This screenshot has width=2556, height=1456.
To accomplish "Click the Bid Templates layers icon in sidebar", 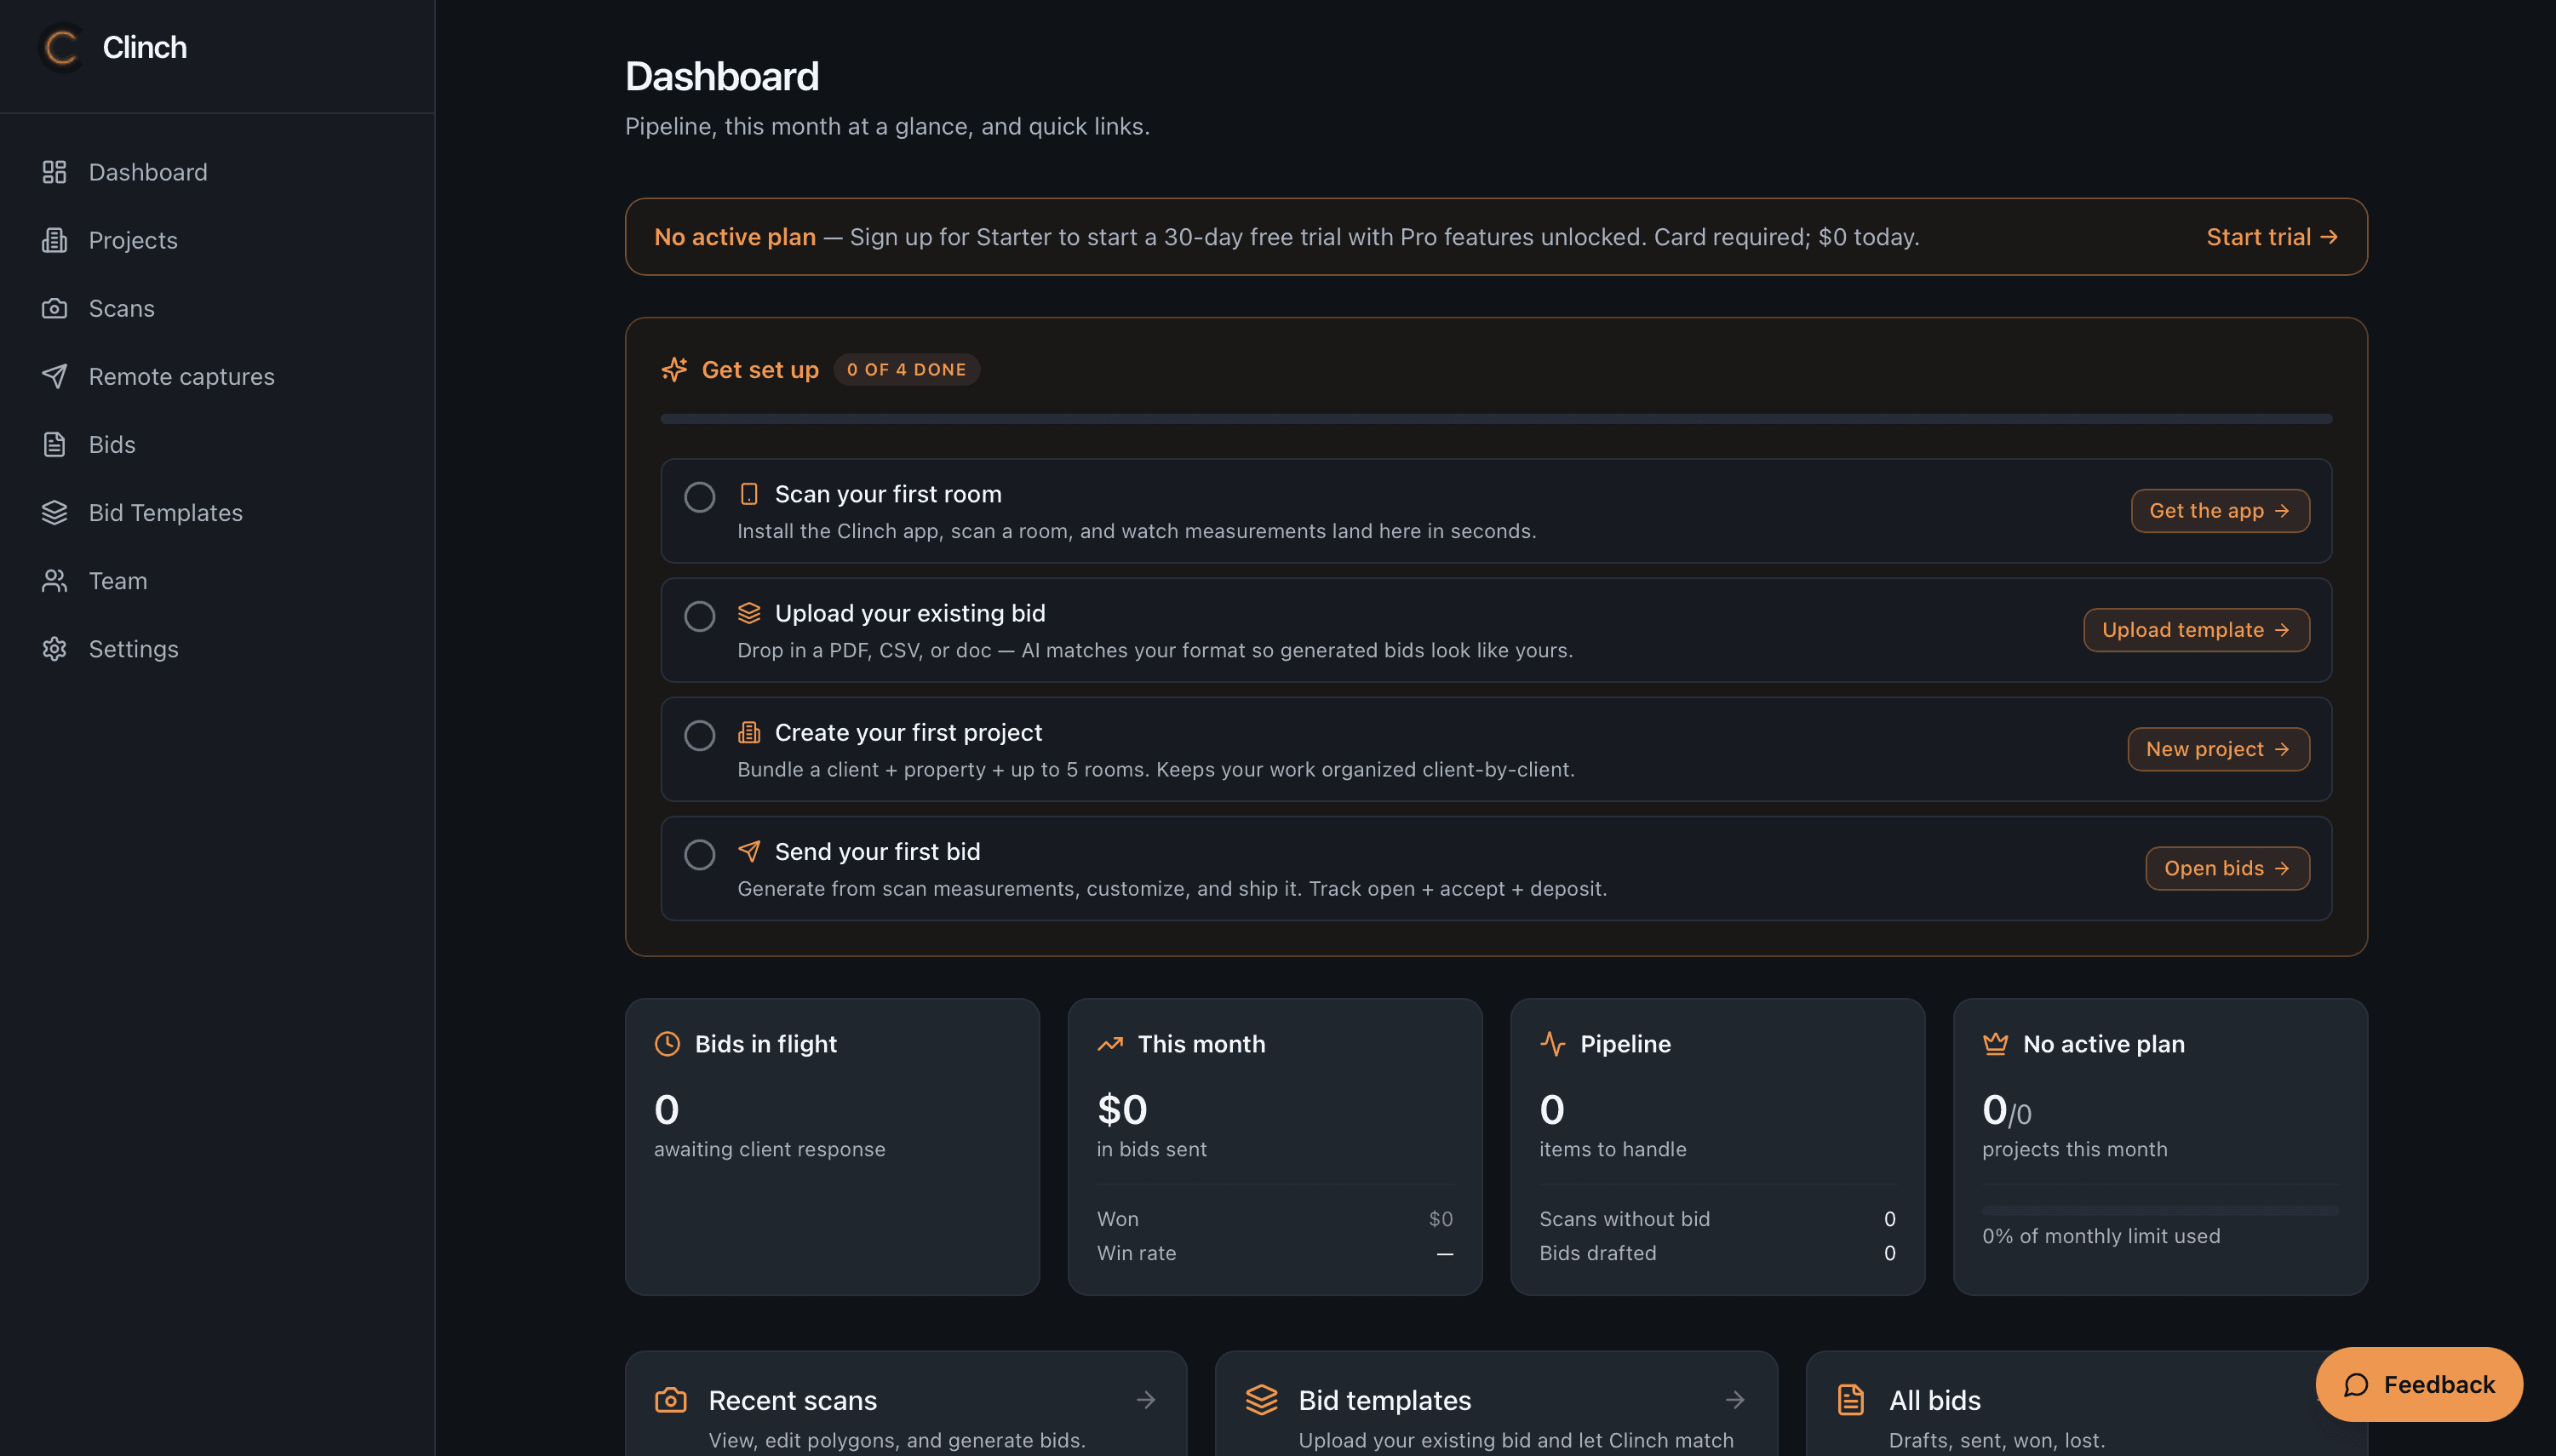I will 54,512.
